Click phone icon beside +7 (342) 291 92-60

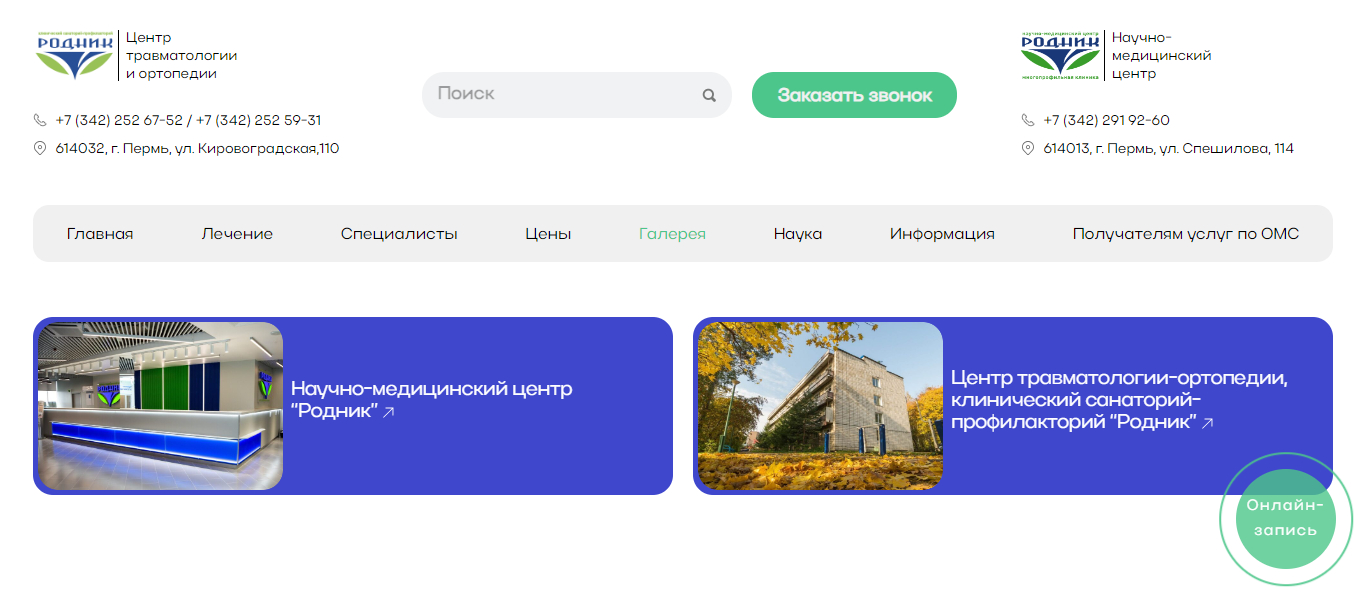click(1028, 120)
